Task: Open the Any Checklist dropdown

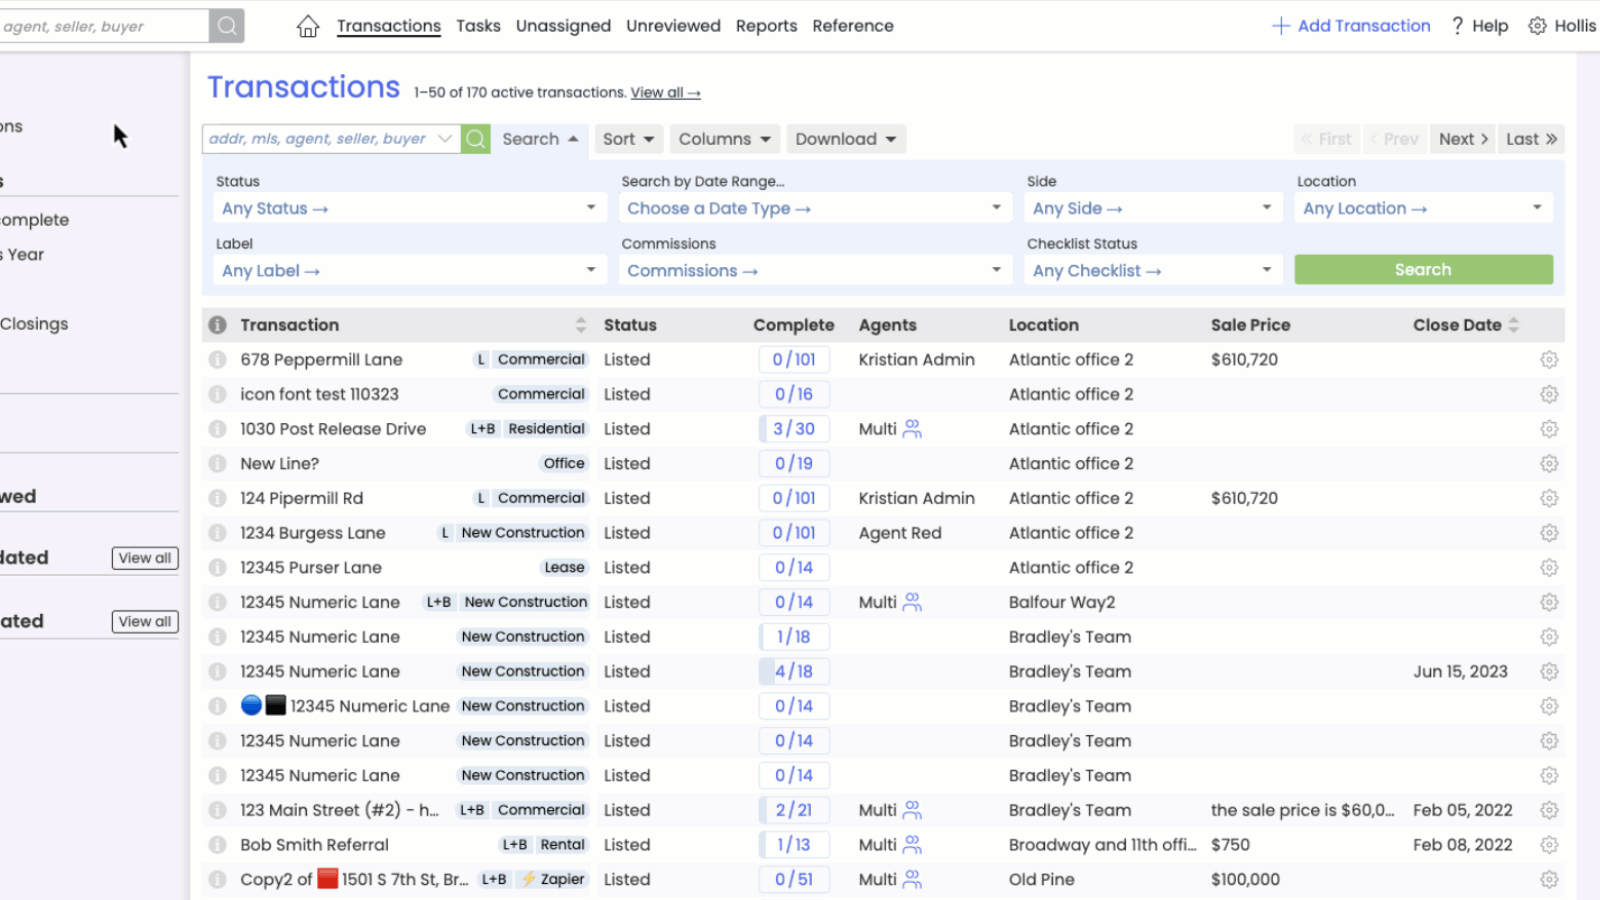Action: pyautogui.click(x=1152, y=271)
